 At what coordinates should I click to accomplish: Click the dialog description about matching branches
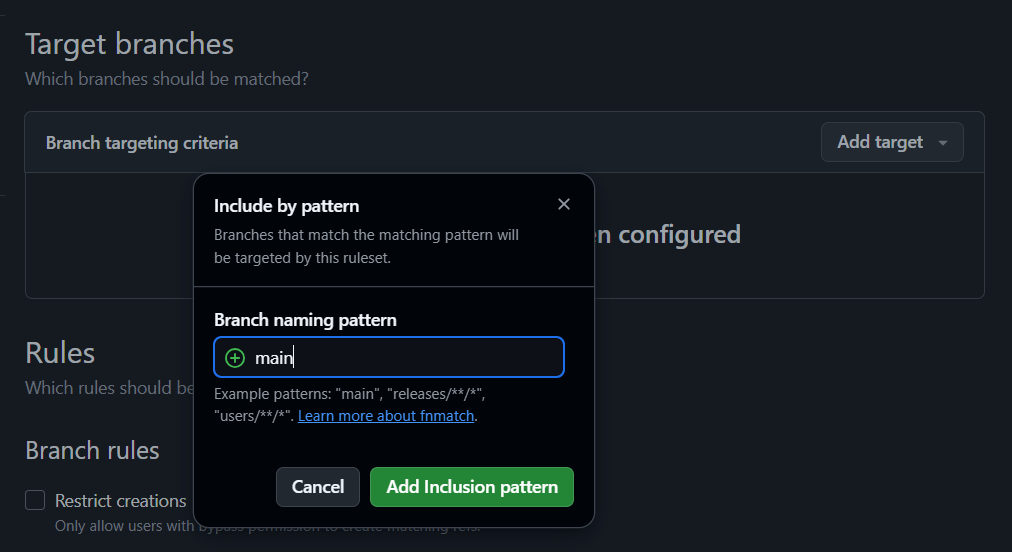click(x=366, y=246)
